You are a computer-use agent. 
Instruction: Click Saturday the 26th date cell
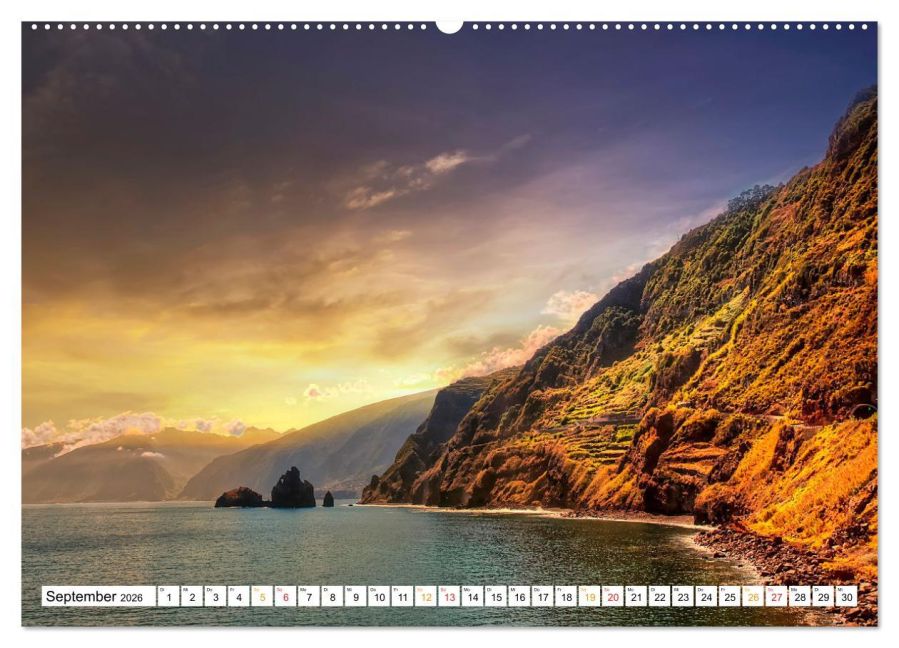coord(753,596)
